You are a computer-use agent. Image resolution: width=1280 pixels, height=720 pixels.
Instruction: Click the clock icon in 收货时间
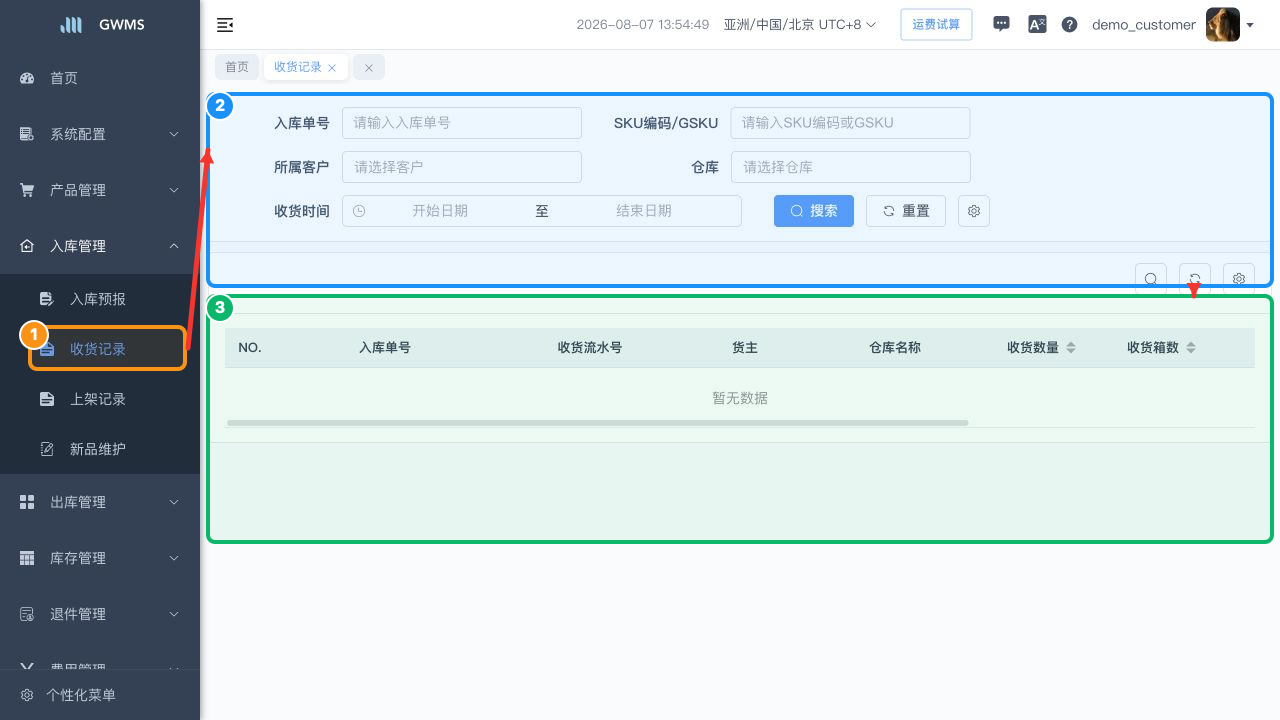359,211
